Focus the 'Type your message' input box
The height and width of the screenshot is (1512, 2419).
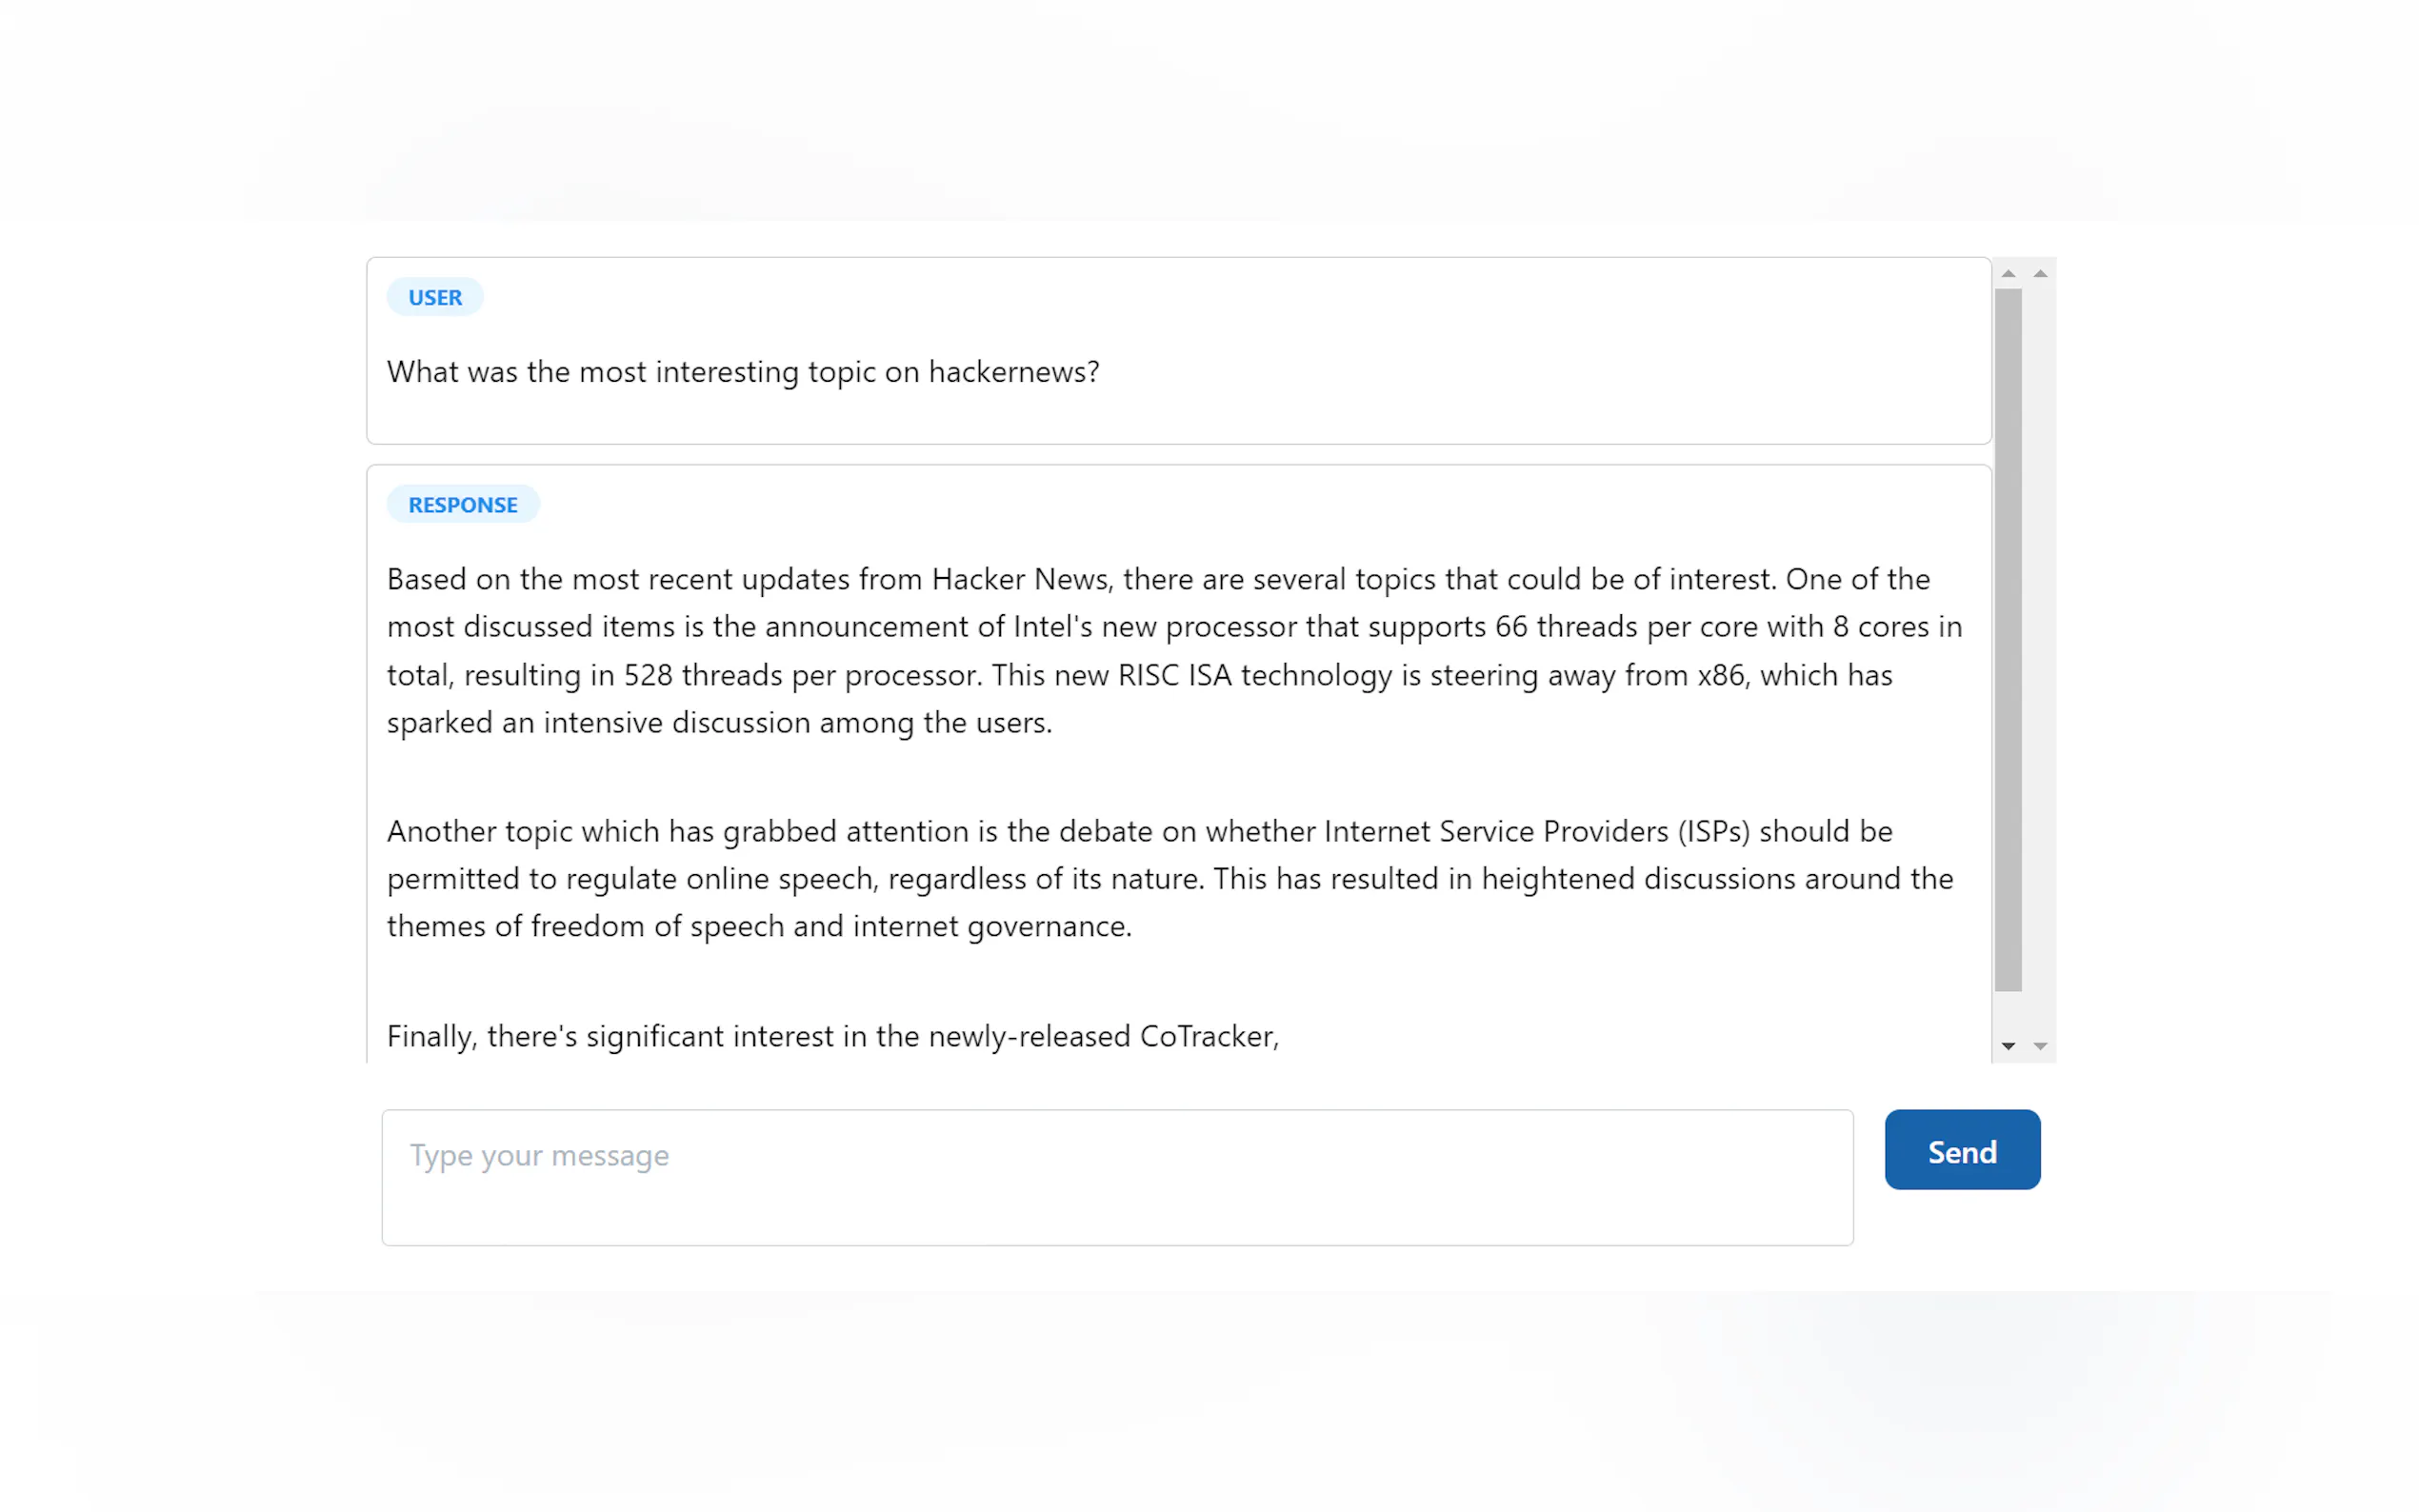[x=1116, y=1177]
